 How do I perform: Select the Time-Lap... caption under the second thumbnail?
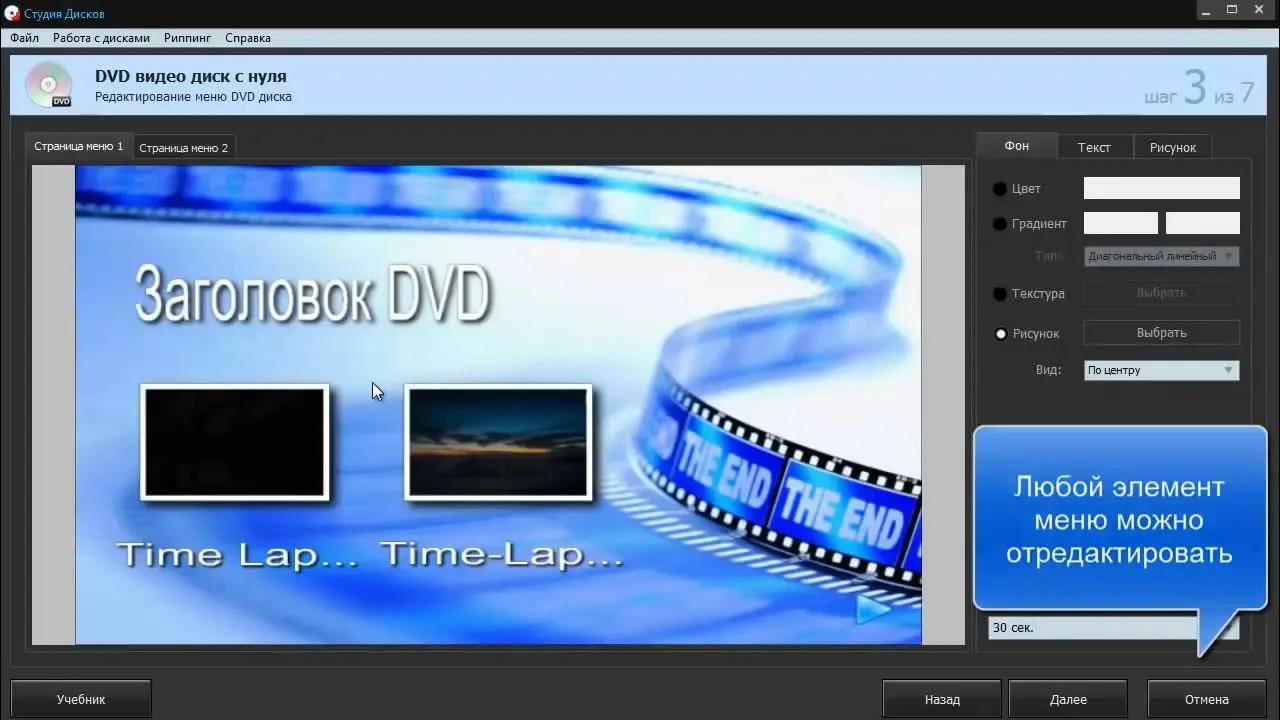click(x=502, y=555)
